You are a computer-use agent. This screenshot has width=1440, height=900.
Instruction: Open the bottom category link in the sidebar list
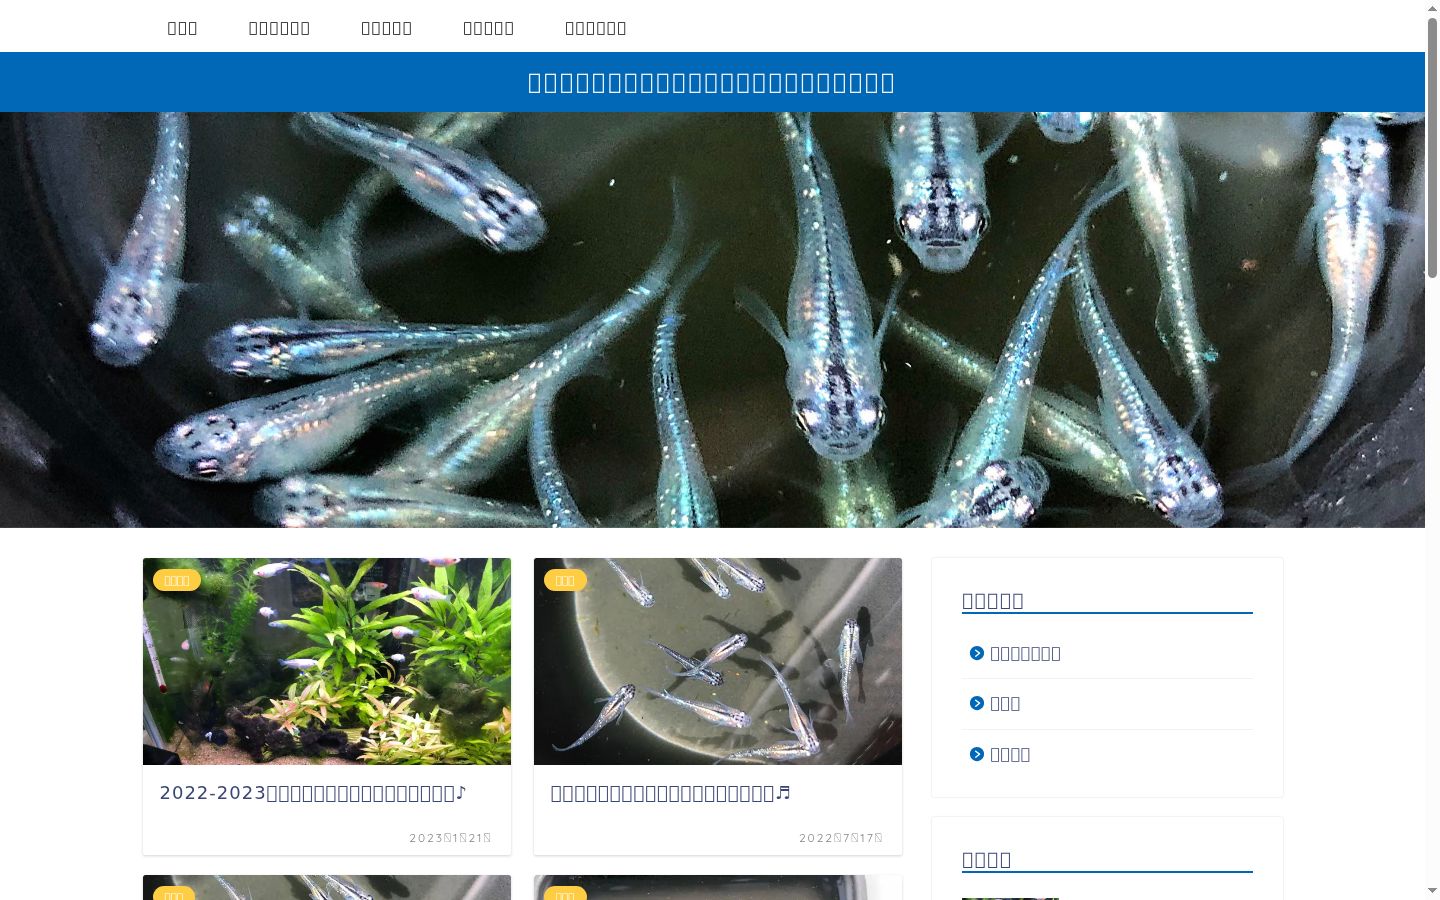pos(1010,754)
